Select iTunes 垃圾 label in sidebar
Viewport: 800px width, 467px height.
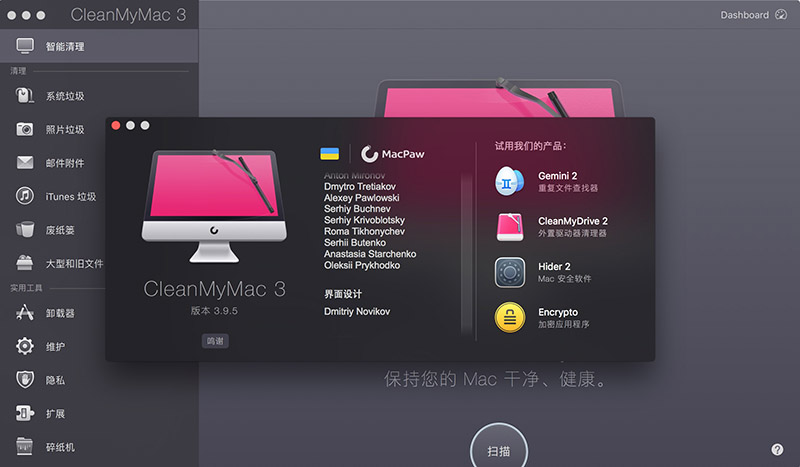point(71,196)
